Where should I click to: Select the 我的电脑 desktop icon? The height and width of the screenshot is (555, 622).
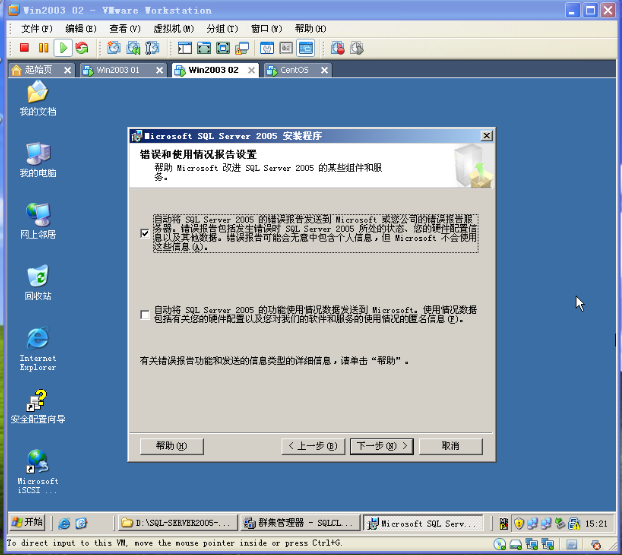pyautogui.click(x=38, y=159)
